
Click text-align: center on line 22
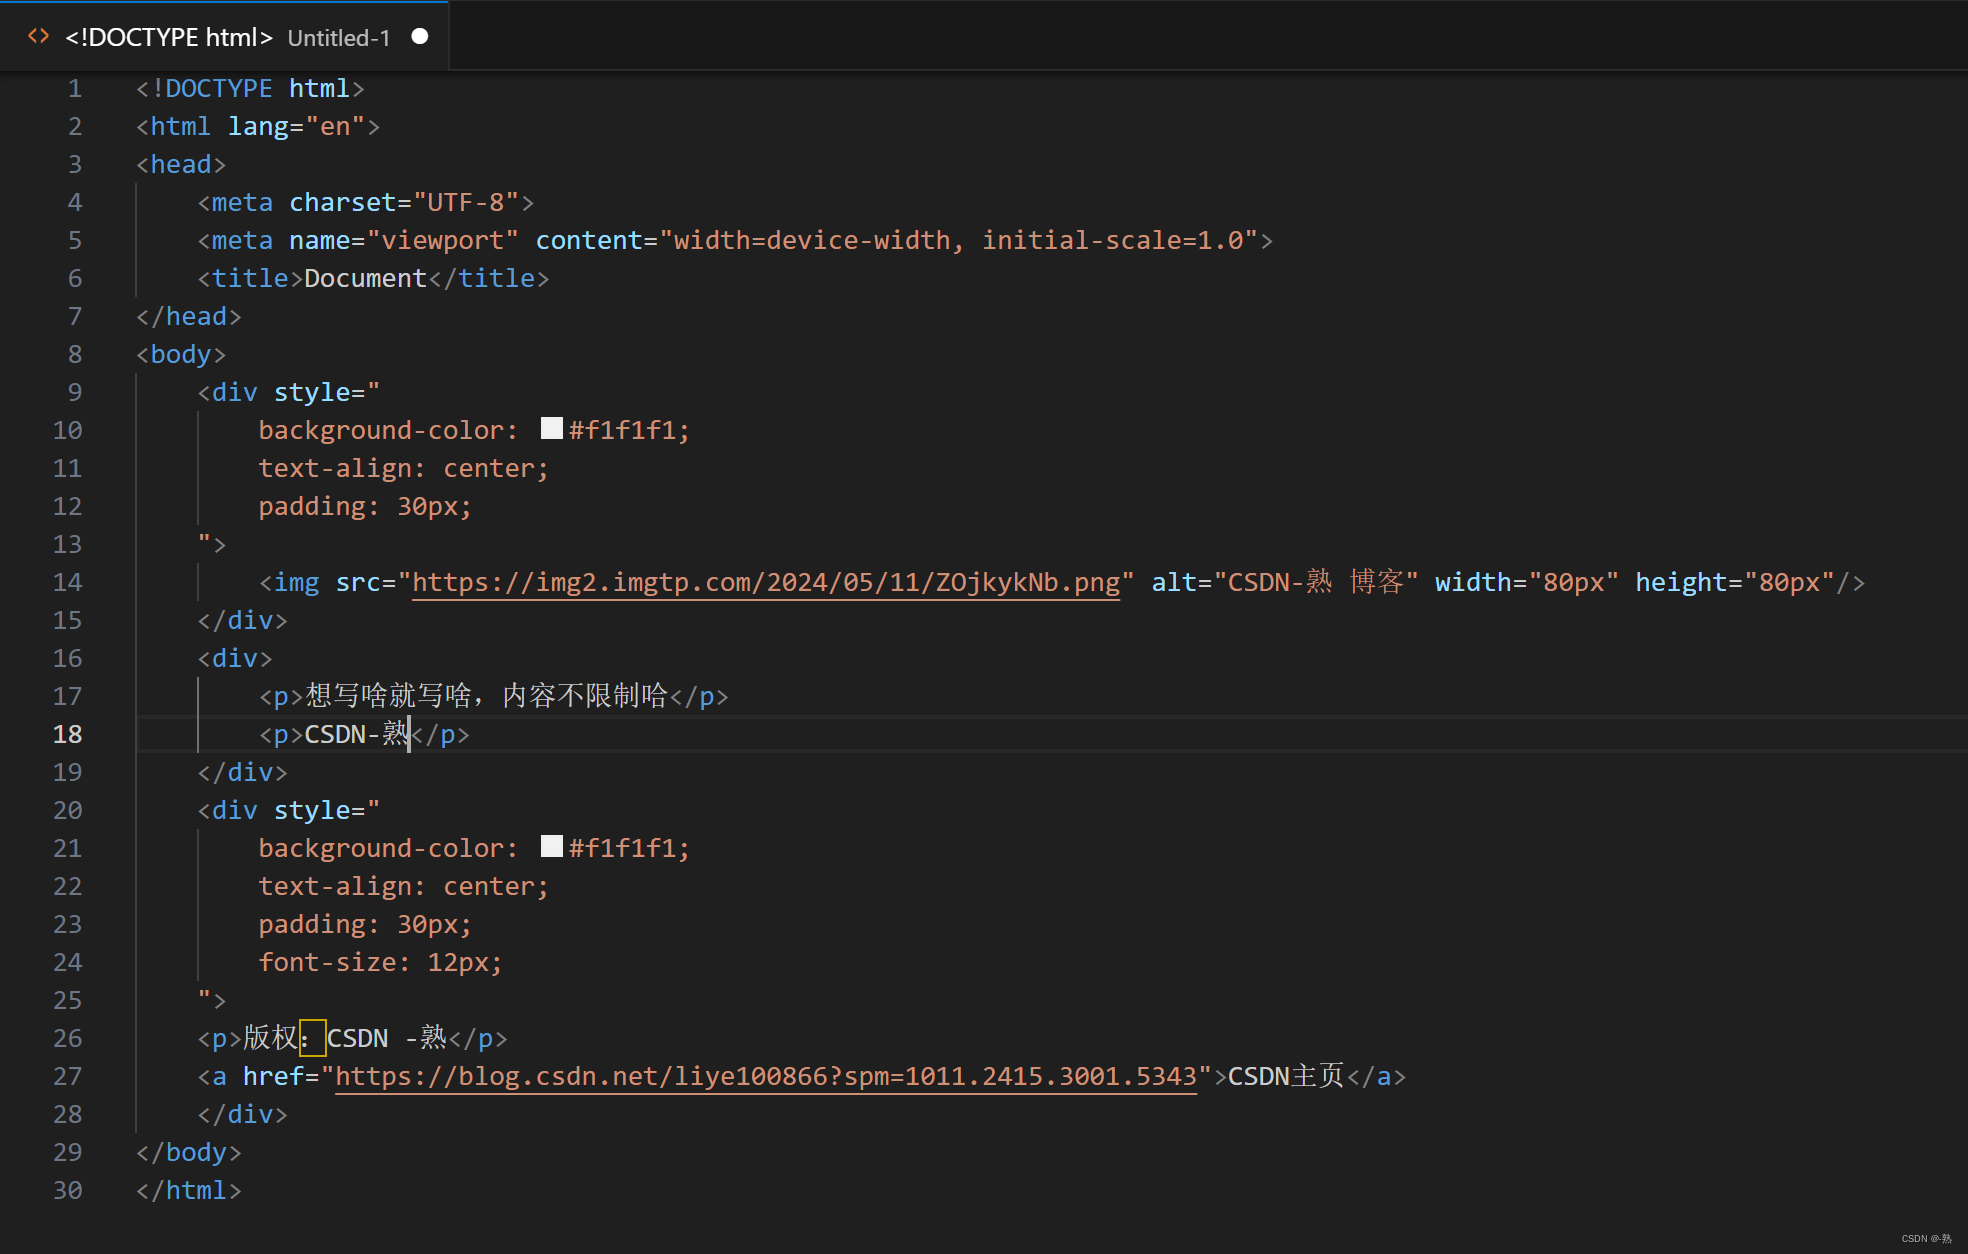403,886
